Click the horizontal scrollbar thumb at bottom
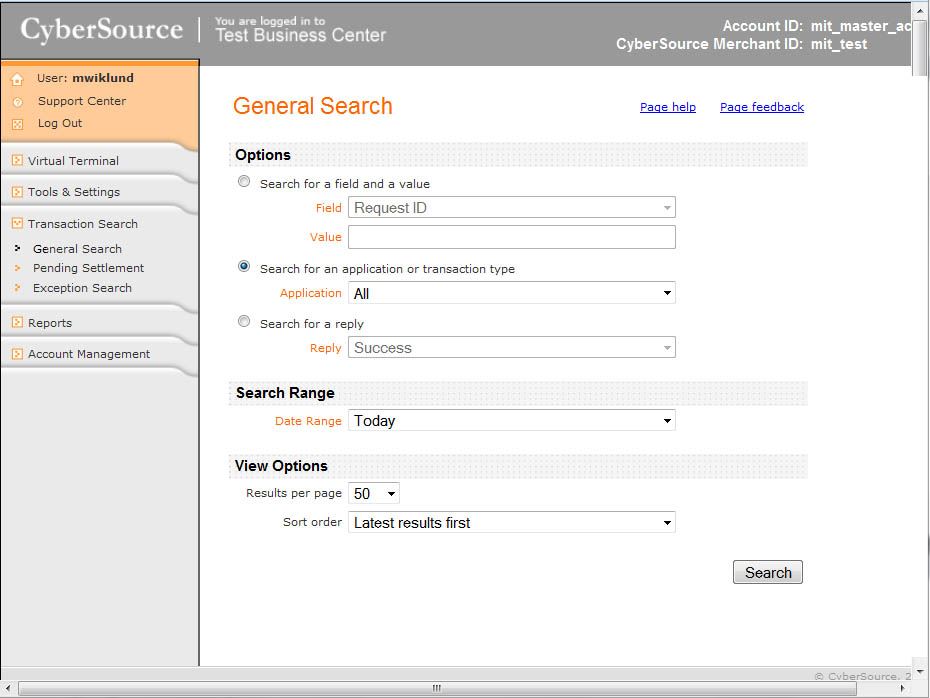The height and width of the screenshot is (698, 930). tap(436, 688)
